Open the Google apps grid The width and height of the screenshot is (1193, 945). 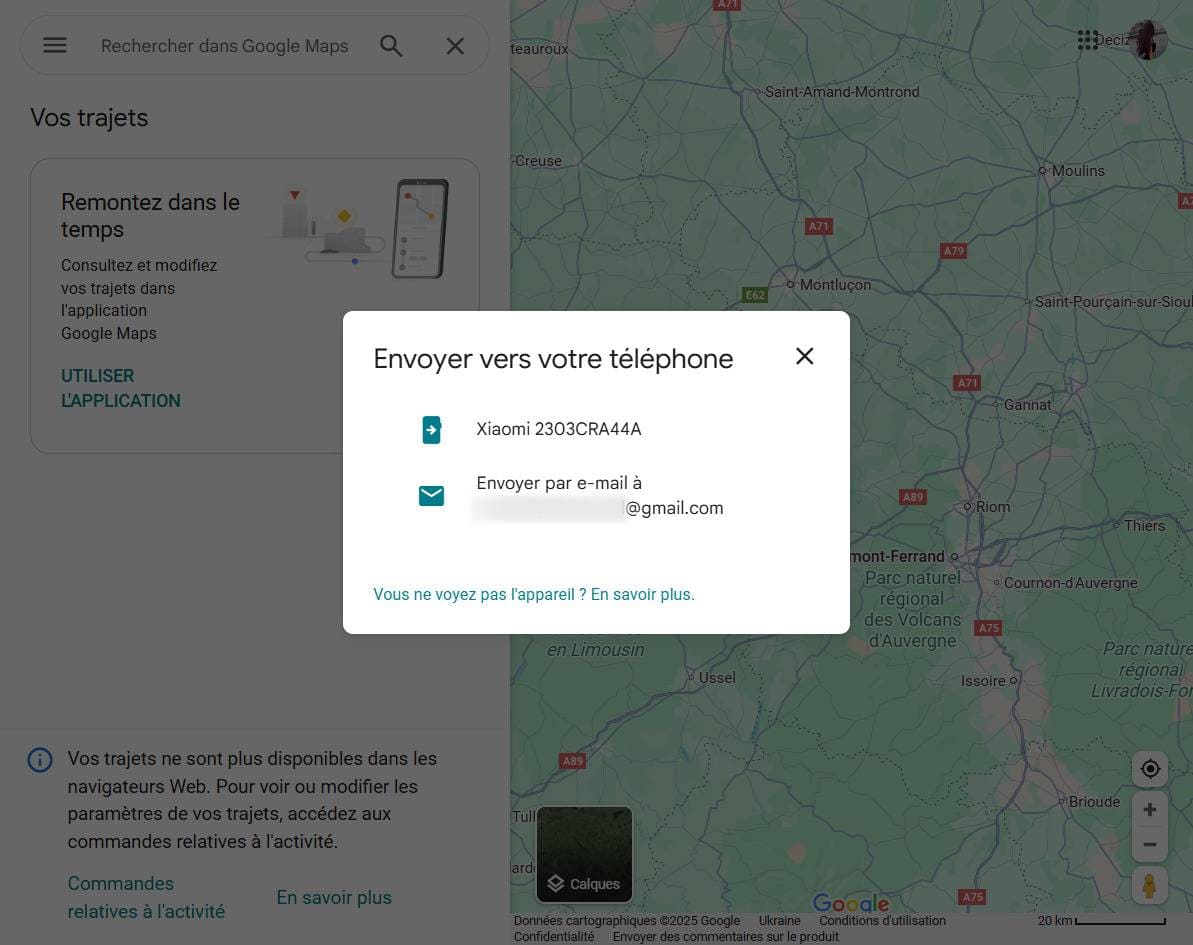coord(1087,40)
